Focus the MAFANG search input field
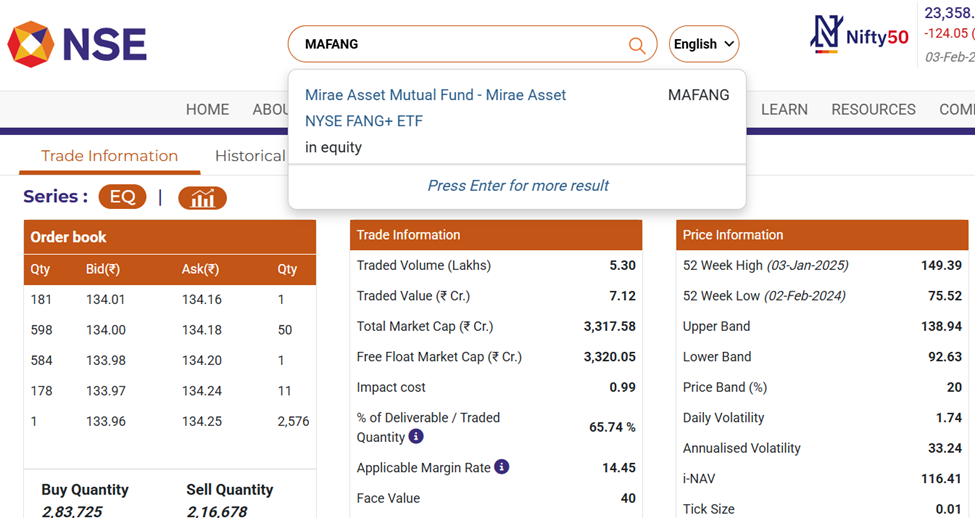 (473, 44)
